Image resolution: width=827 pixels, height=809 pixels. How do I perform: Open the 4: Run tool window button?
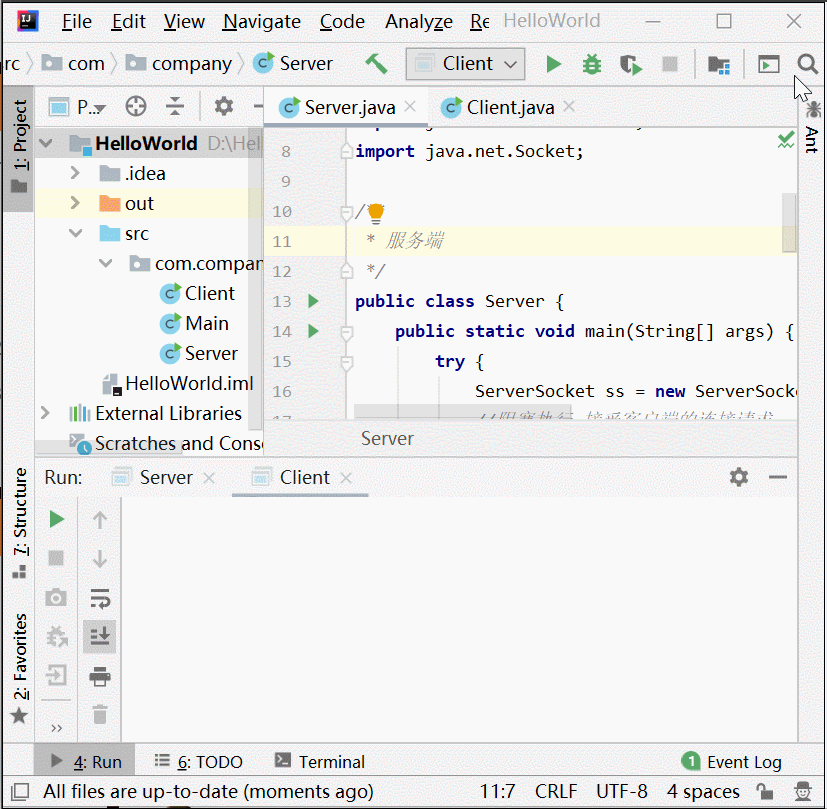point(85,762)
